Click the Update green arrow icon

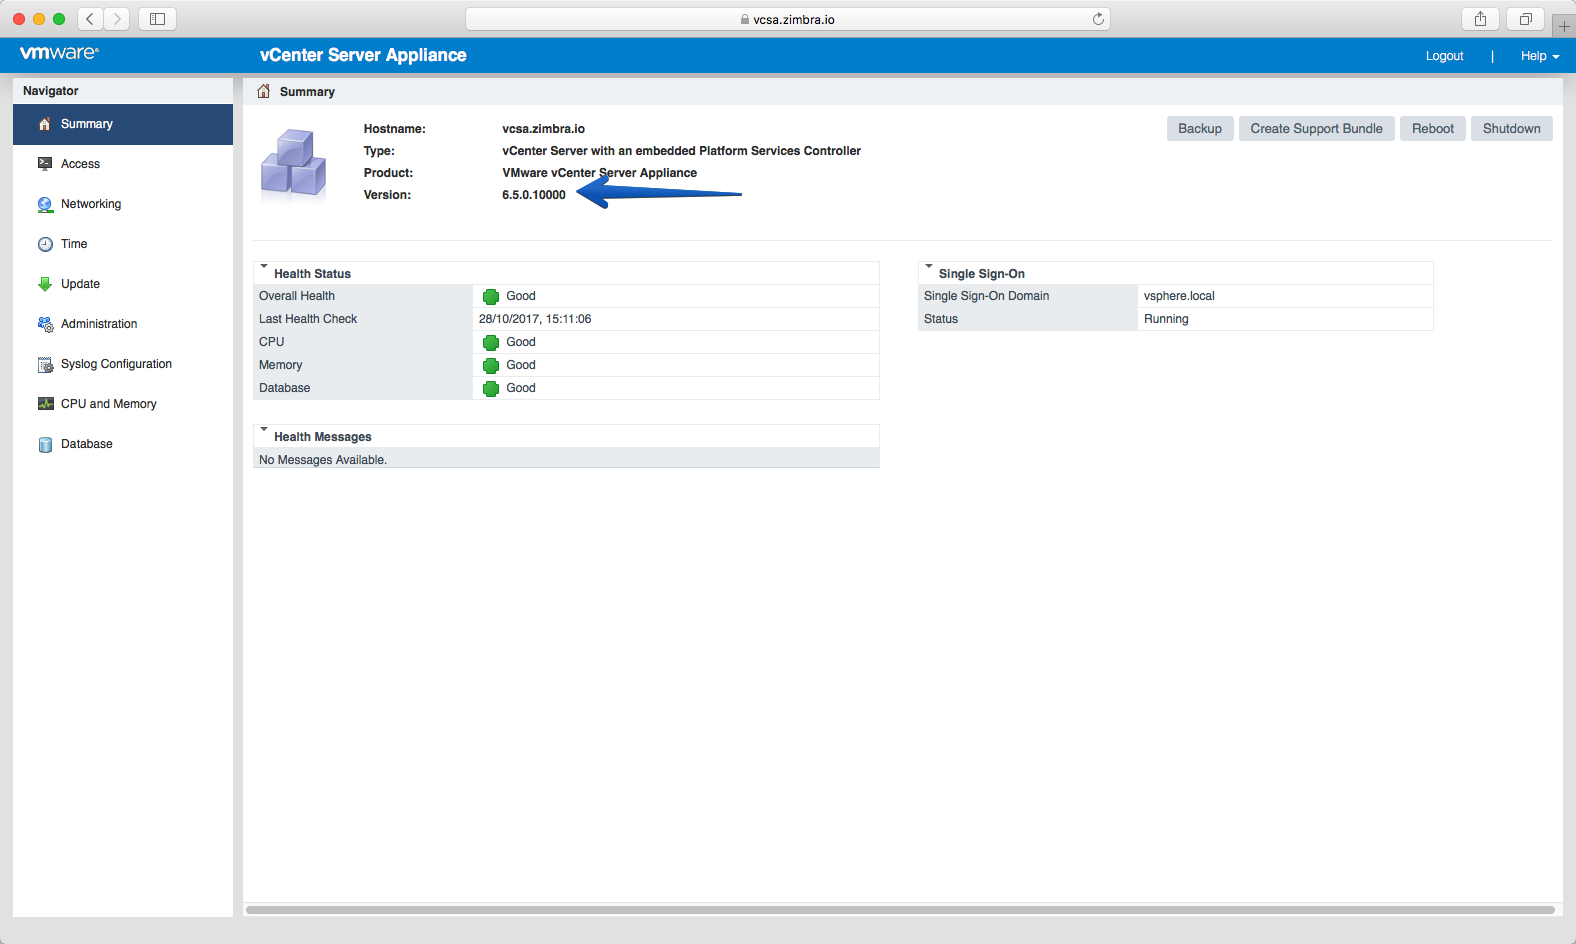coord(45,284)
